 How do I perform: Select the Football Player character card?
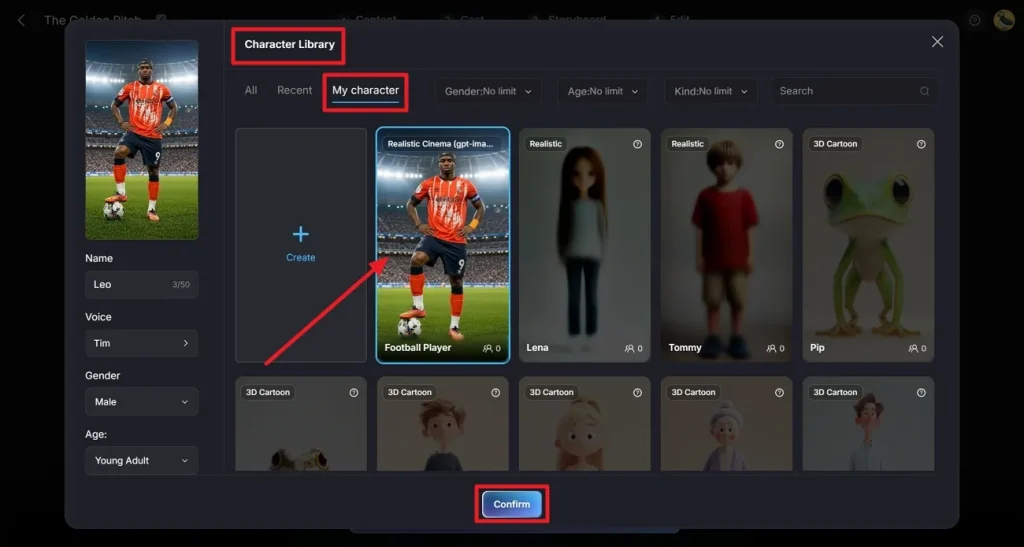click(443, 245)
